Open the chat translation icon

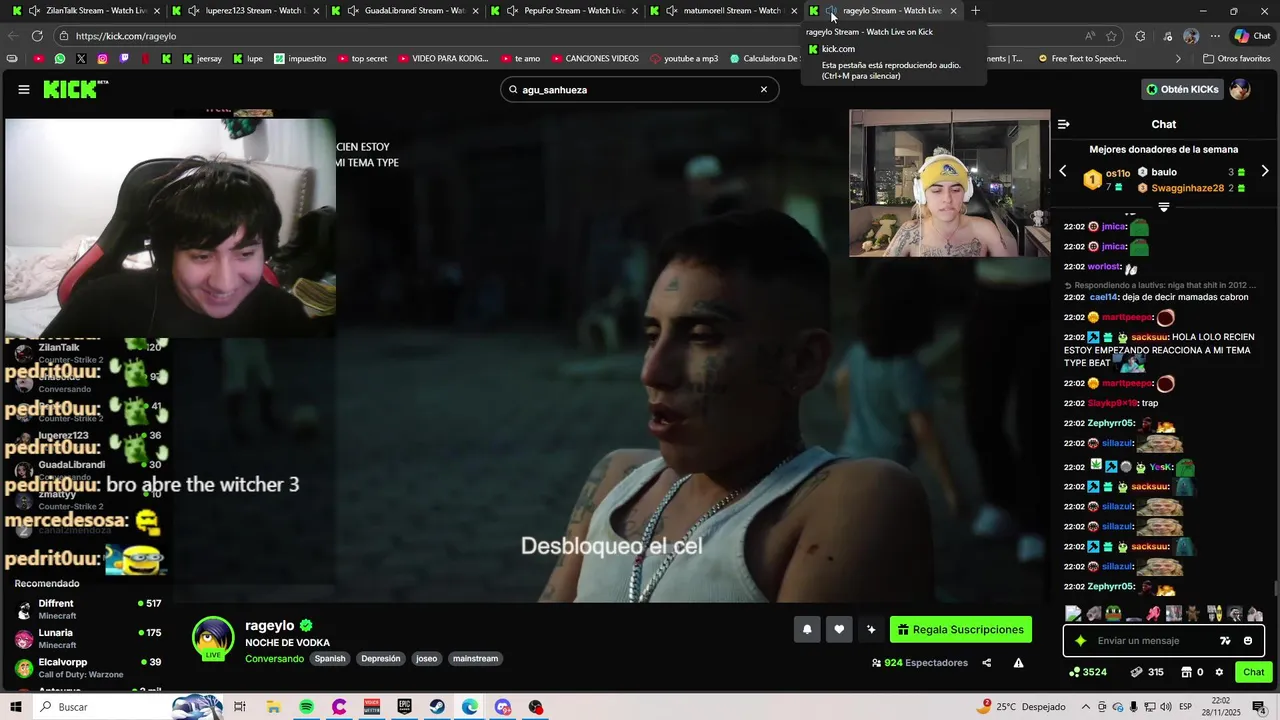click(1225, 641)
